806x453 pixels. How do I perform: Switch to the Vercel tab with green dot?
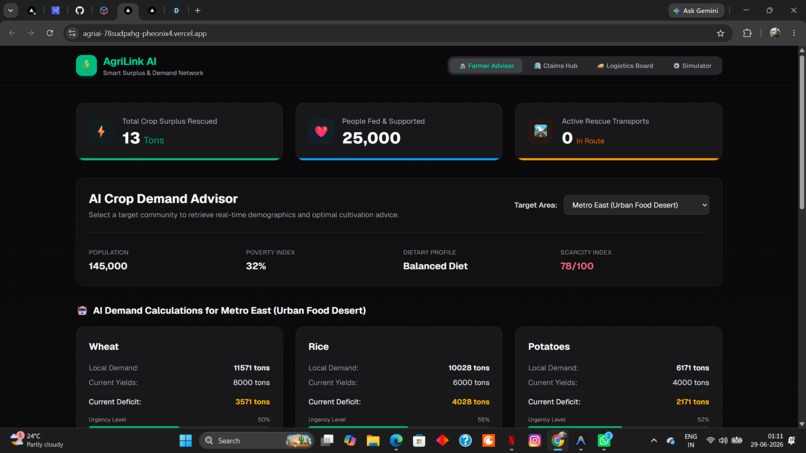(x=31, y=10)
